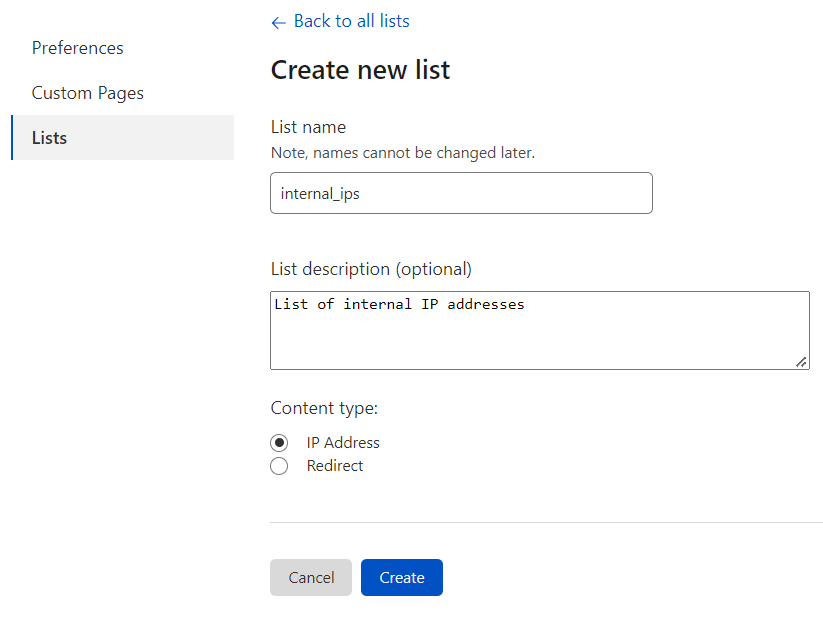Click the "List name" label
This screenshot has width=823, height=617.
(x=307, y=127)
